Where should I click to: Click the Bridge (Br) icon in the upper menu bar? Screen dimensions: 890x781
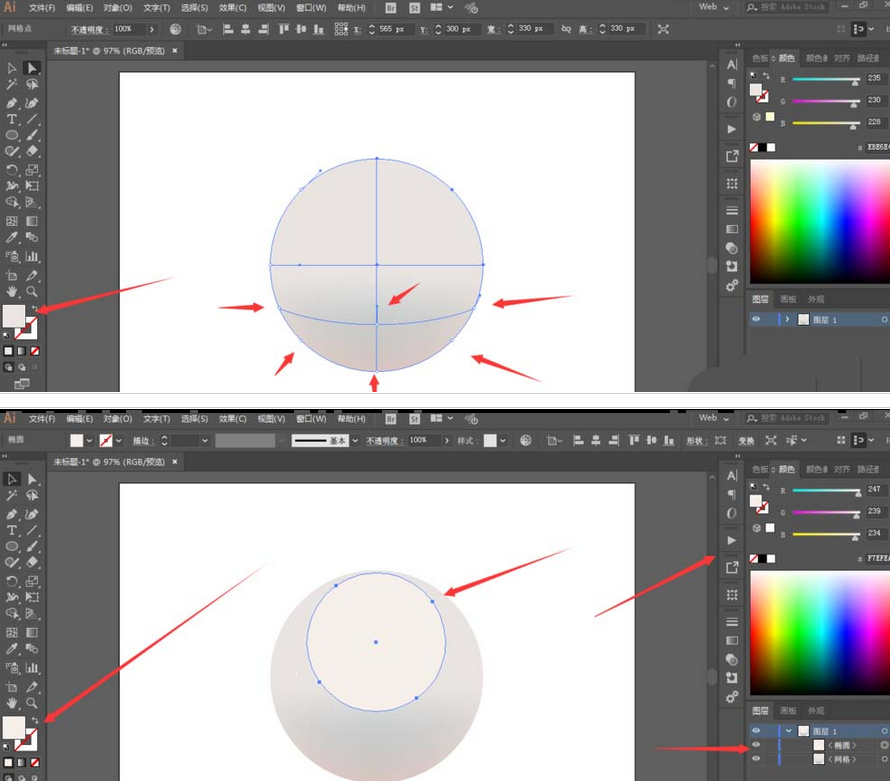coord(390,7)
